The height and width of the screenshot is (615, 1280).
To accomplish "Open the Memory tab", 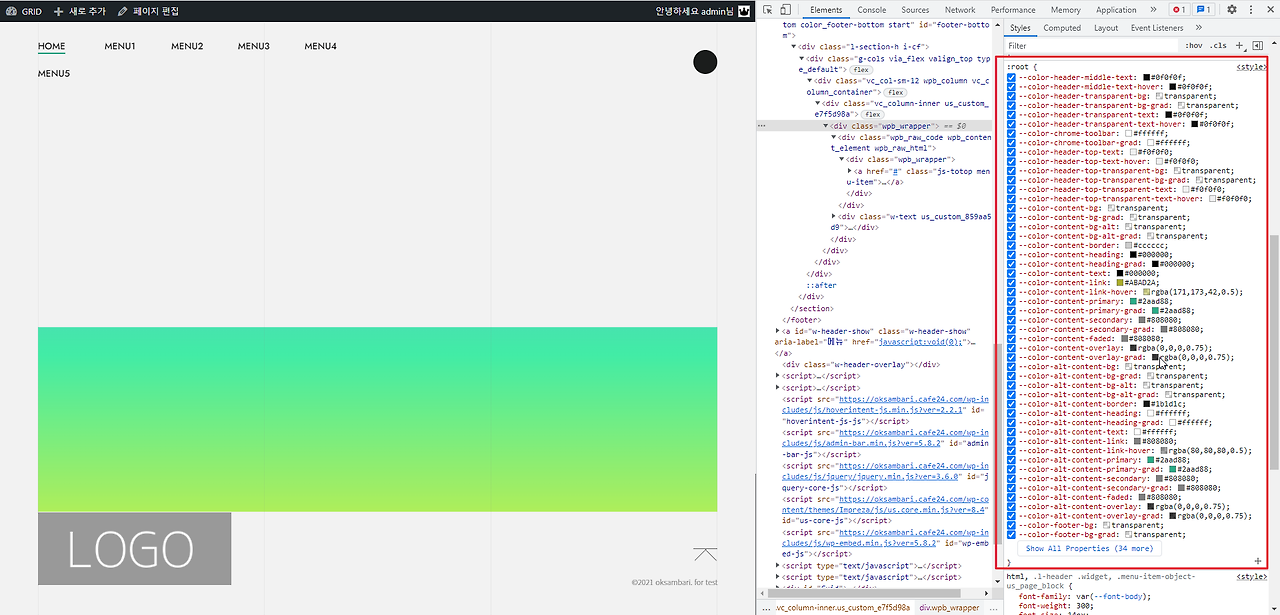I will [x=1065, y=10].
